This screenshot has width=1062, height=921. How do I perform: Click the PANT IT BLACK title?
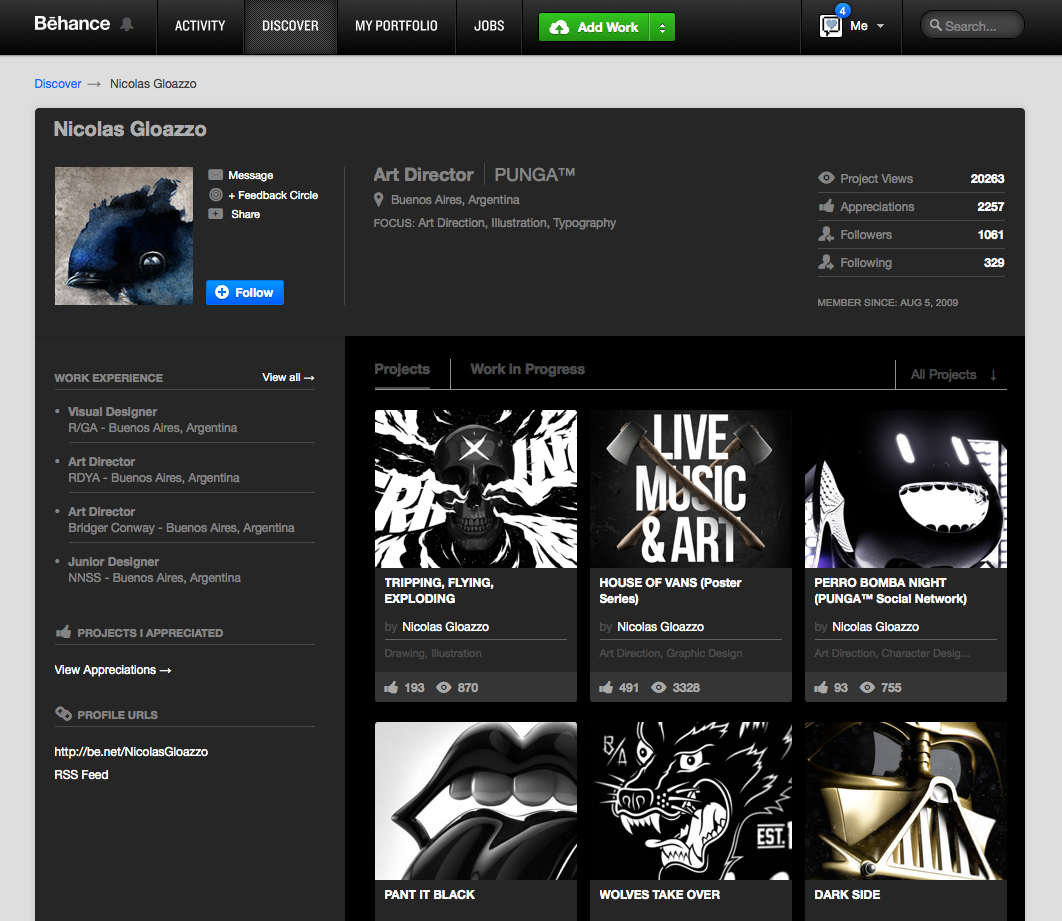[x=429, y=895]
